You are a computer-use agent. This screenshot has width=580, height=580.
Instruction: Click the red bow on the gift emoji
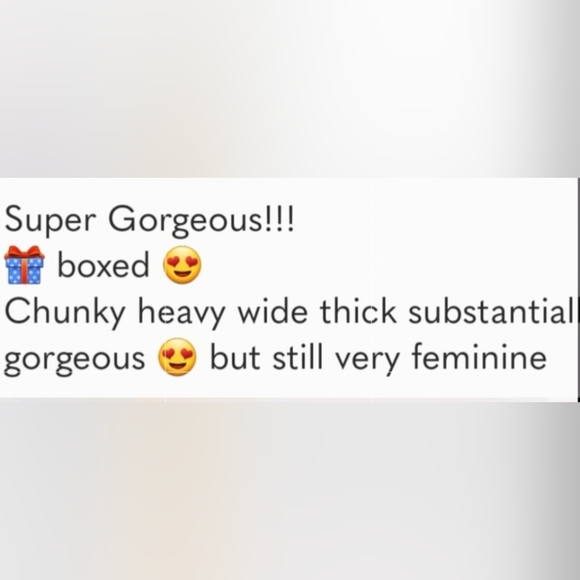click(x=24, y=252)
